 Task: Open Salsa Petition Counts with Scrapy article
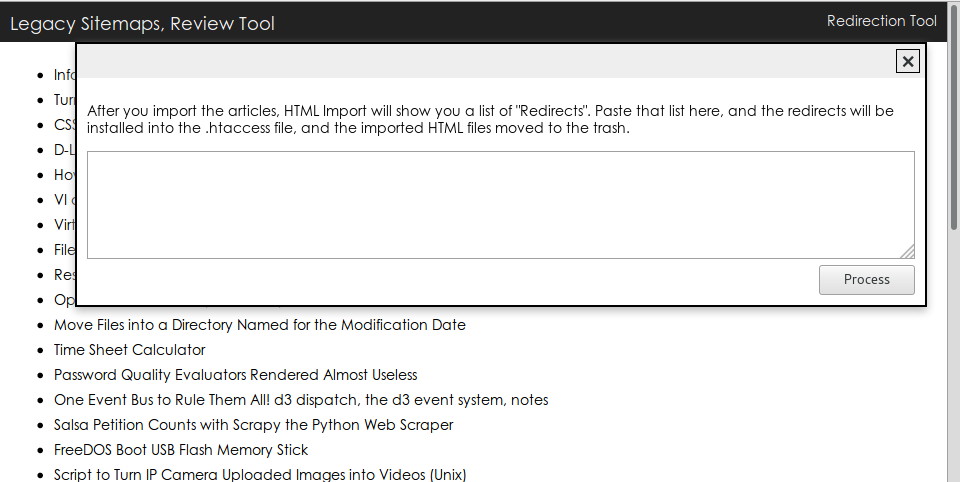tap(253, 425)
